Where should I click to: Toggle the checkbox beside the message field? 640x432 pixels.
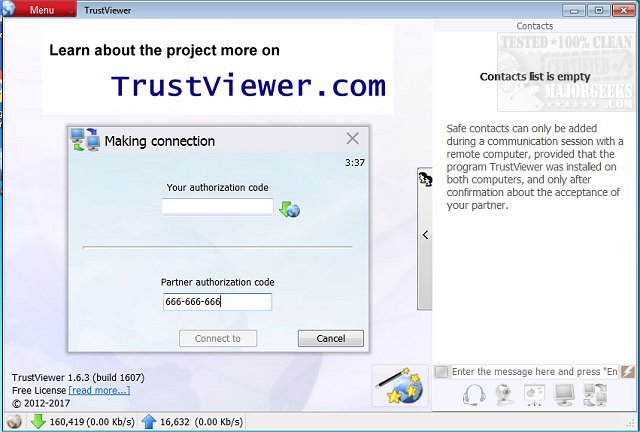coord(441,372)
